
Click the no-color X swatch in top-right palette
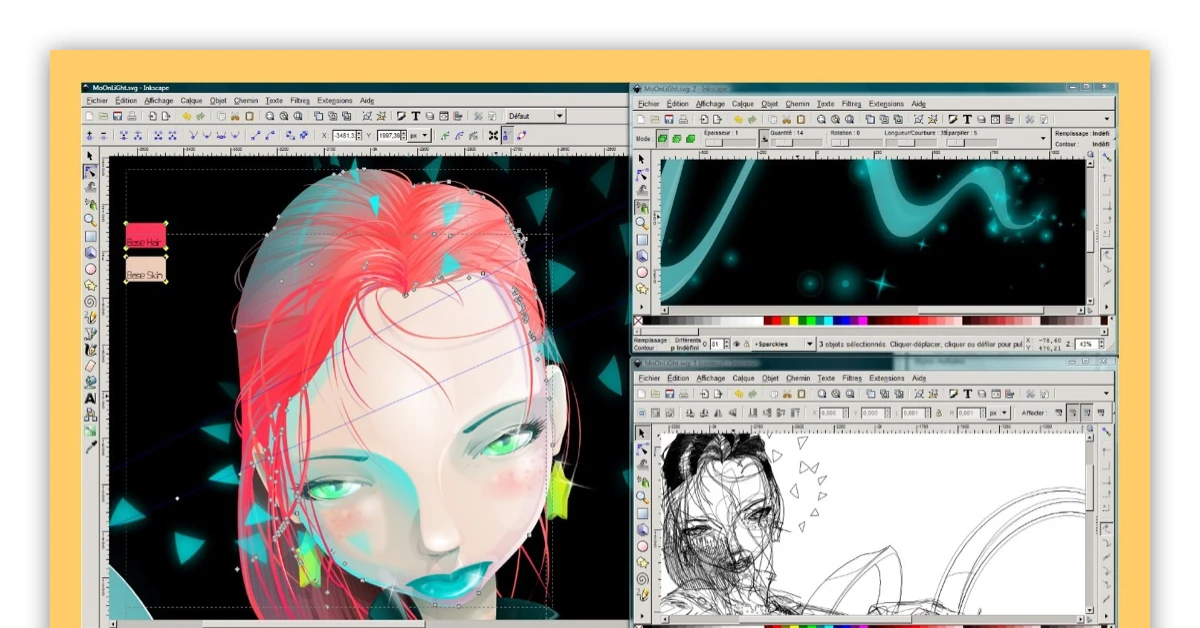click(x=639, y=321)
